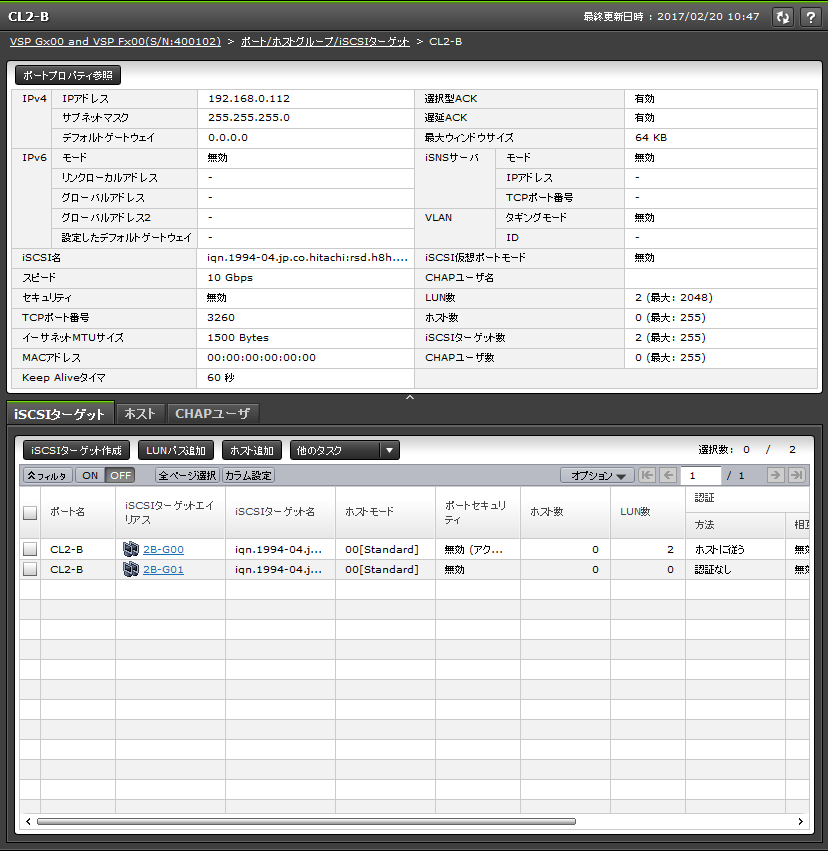Go to first page arrow icon
828x851 pixels.
[x=647, y=476]
